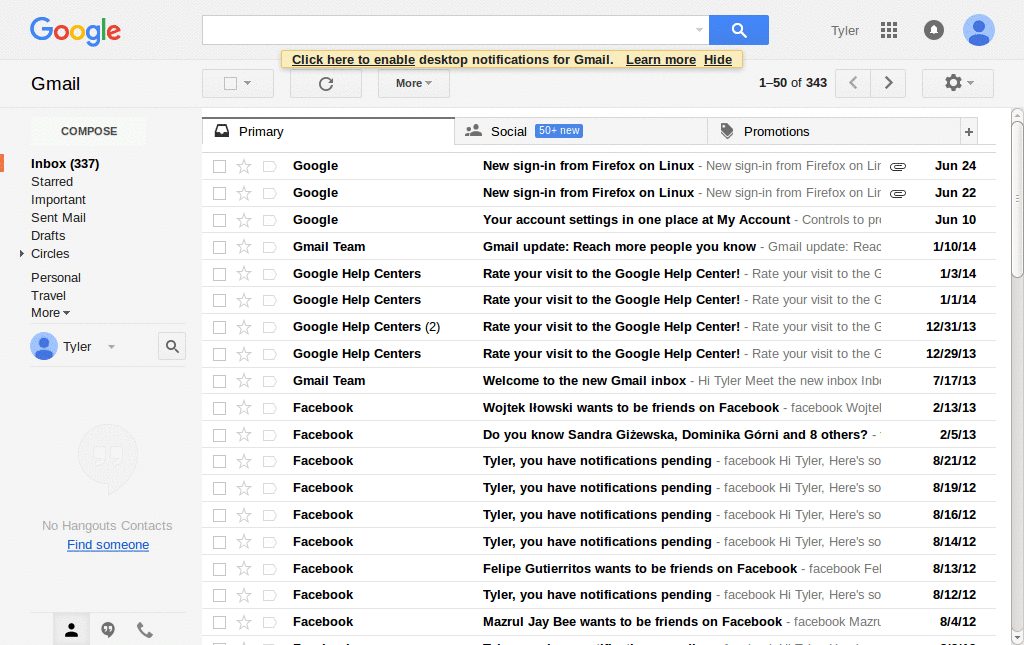Open the notifications bell icon
This screenshot has width=1024, height=645.
933,30
